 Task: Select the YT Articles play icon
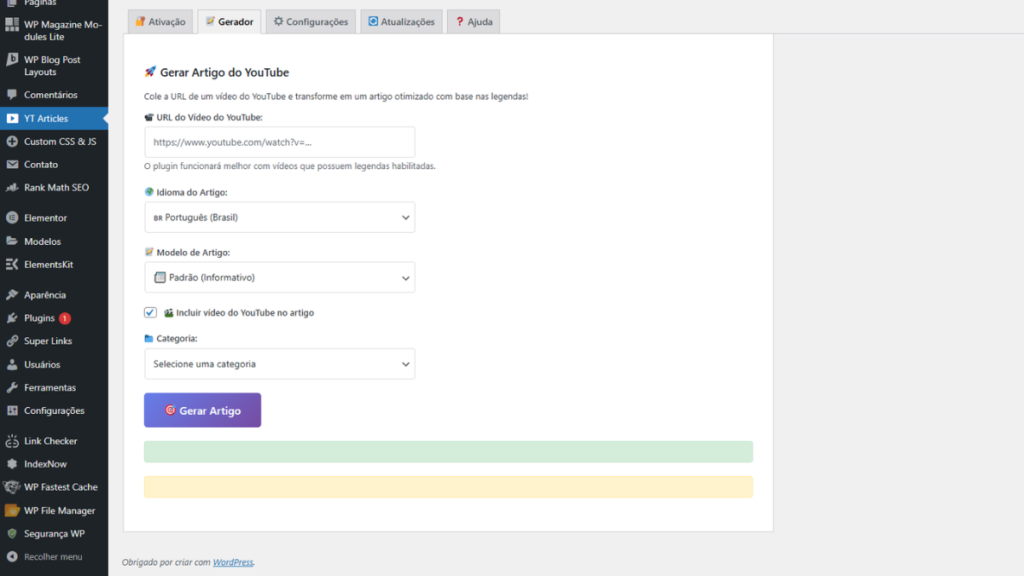[x=12, y=118]
